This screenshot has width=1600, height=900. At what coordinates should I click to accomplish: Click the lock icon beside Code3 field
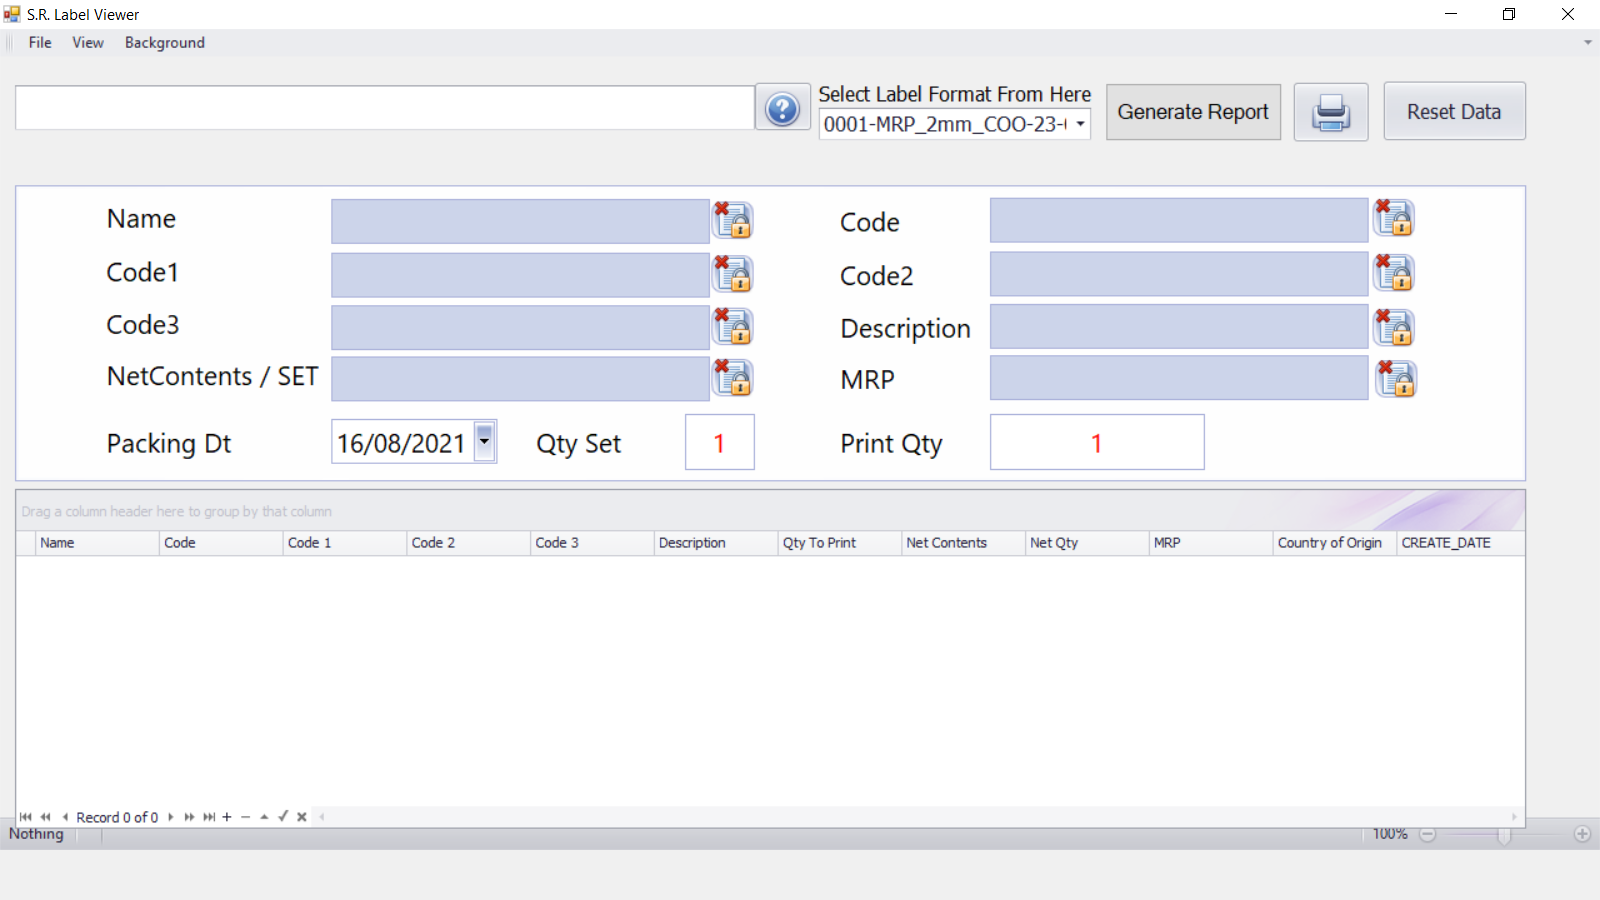[x=732, y=327]
